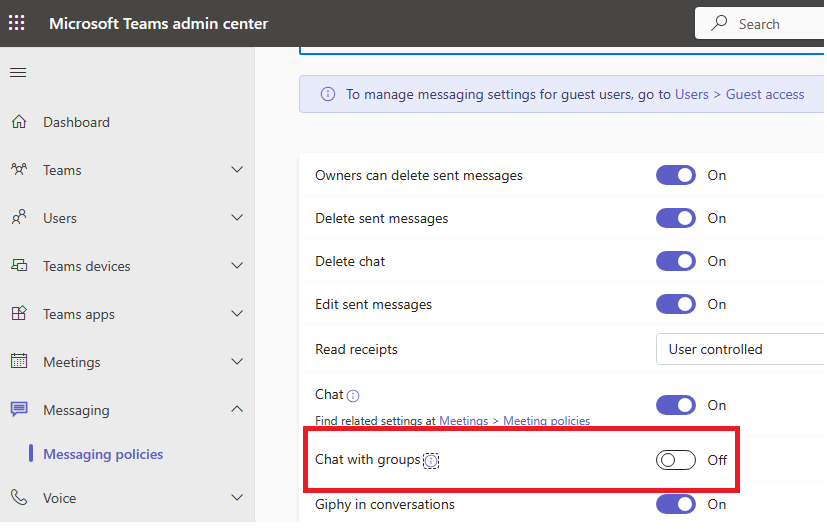Open the Meeting policies link
827x529 pixels.
[x=546, y=421]
